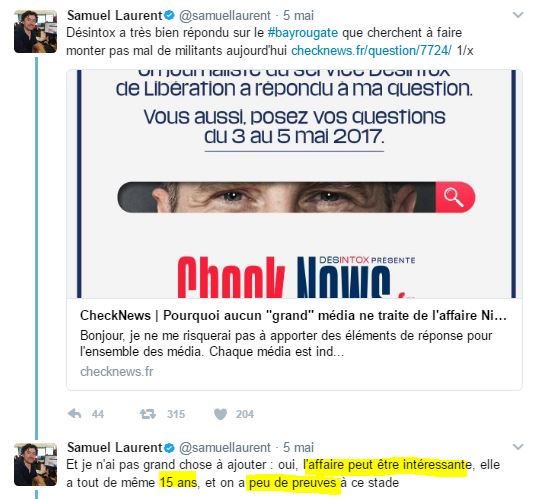Click the @samuellaurent handle on second tweet
Viewport: 534px width, 499px height.
coord(225,447)
